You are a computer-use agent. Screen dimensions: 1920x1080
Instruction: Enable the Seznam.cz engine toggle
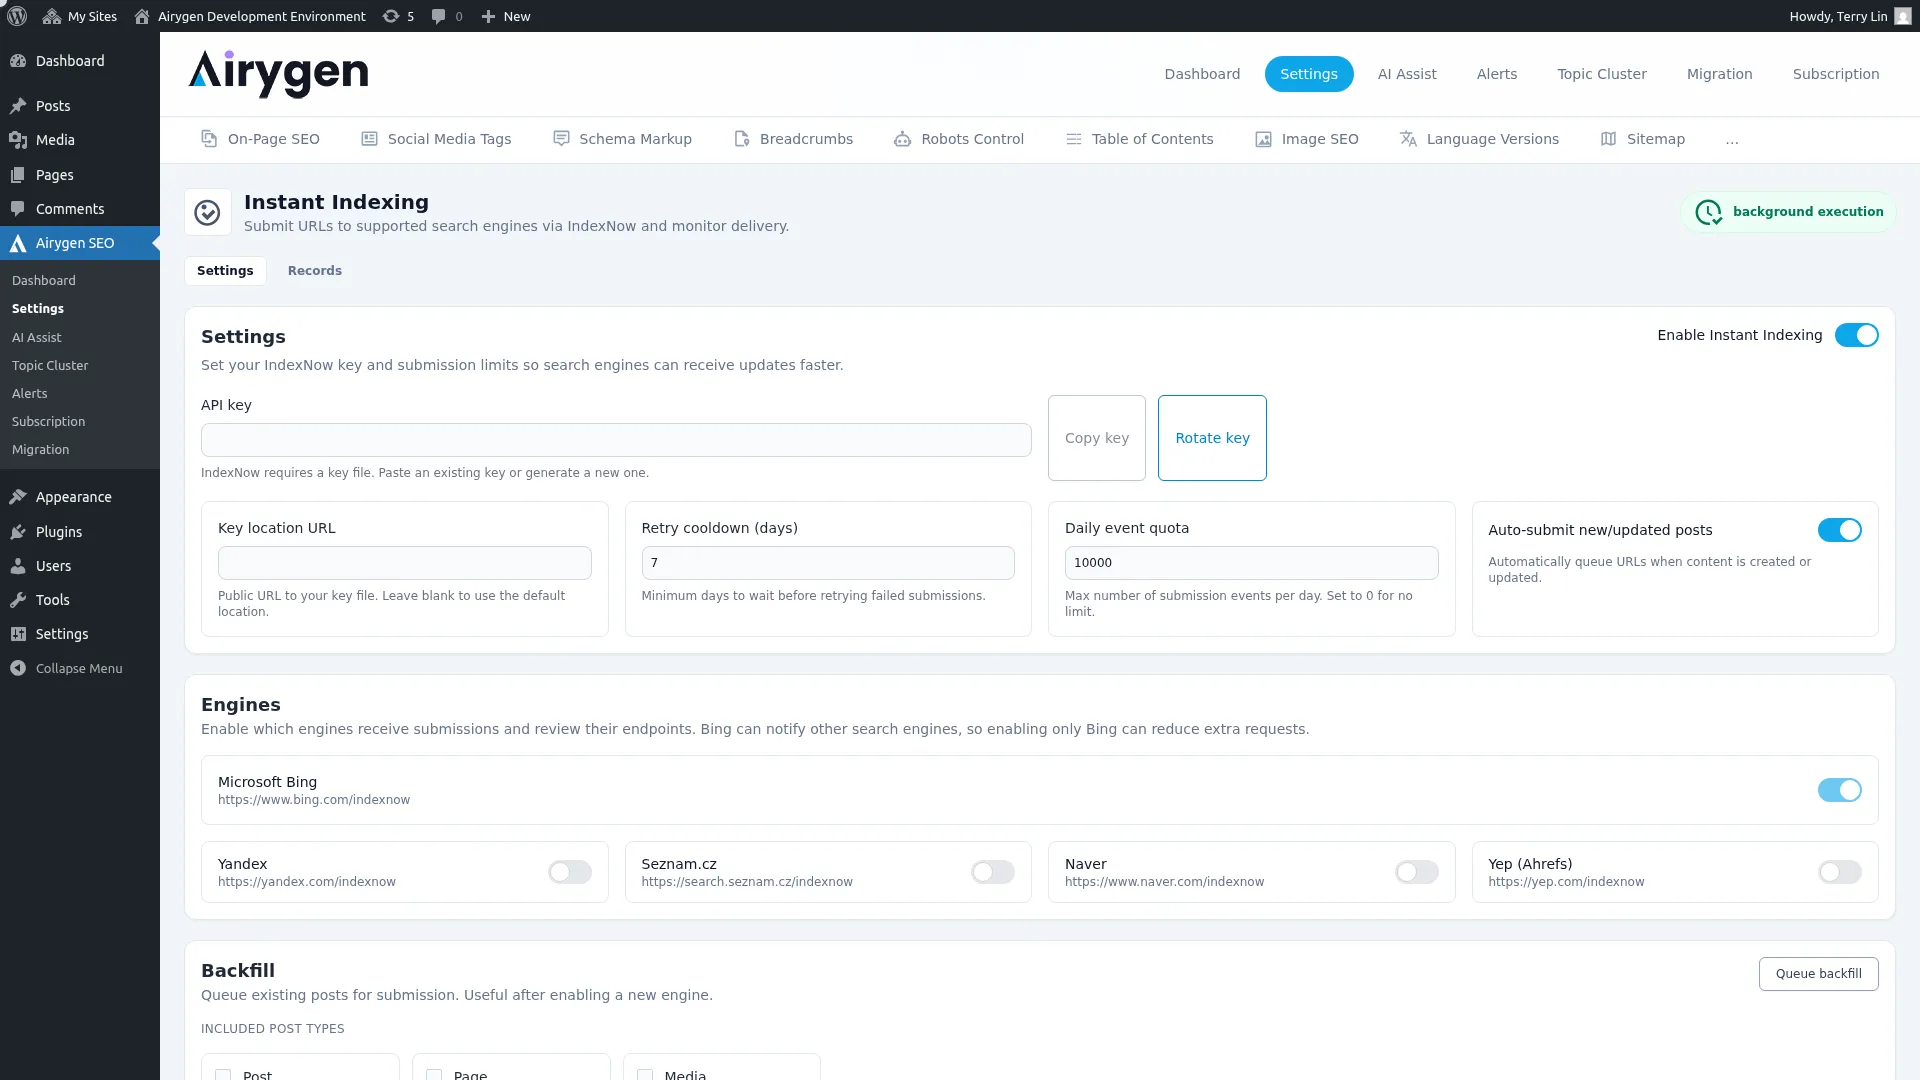pos(993,872)
